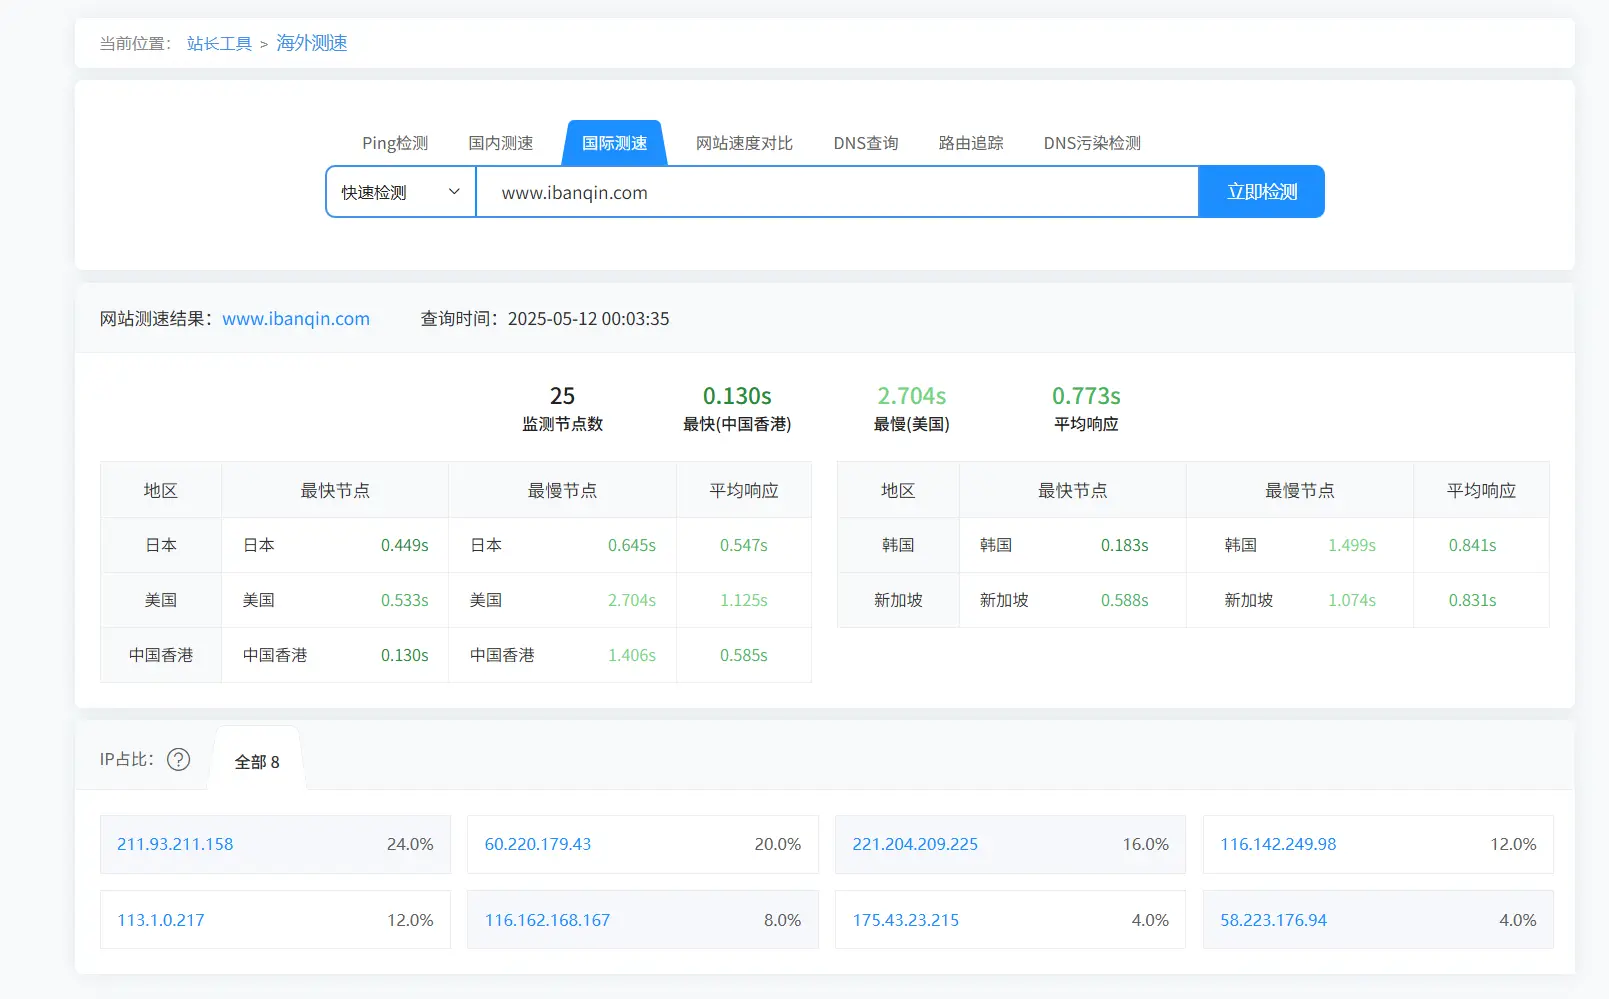Open the 站长工具 breadcrumb link

coord(219,44)
